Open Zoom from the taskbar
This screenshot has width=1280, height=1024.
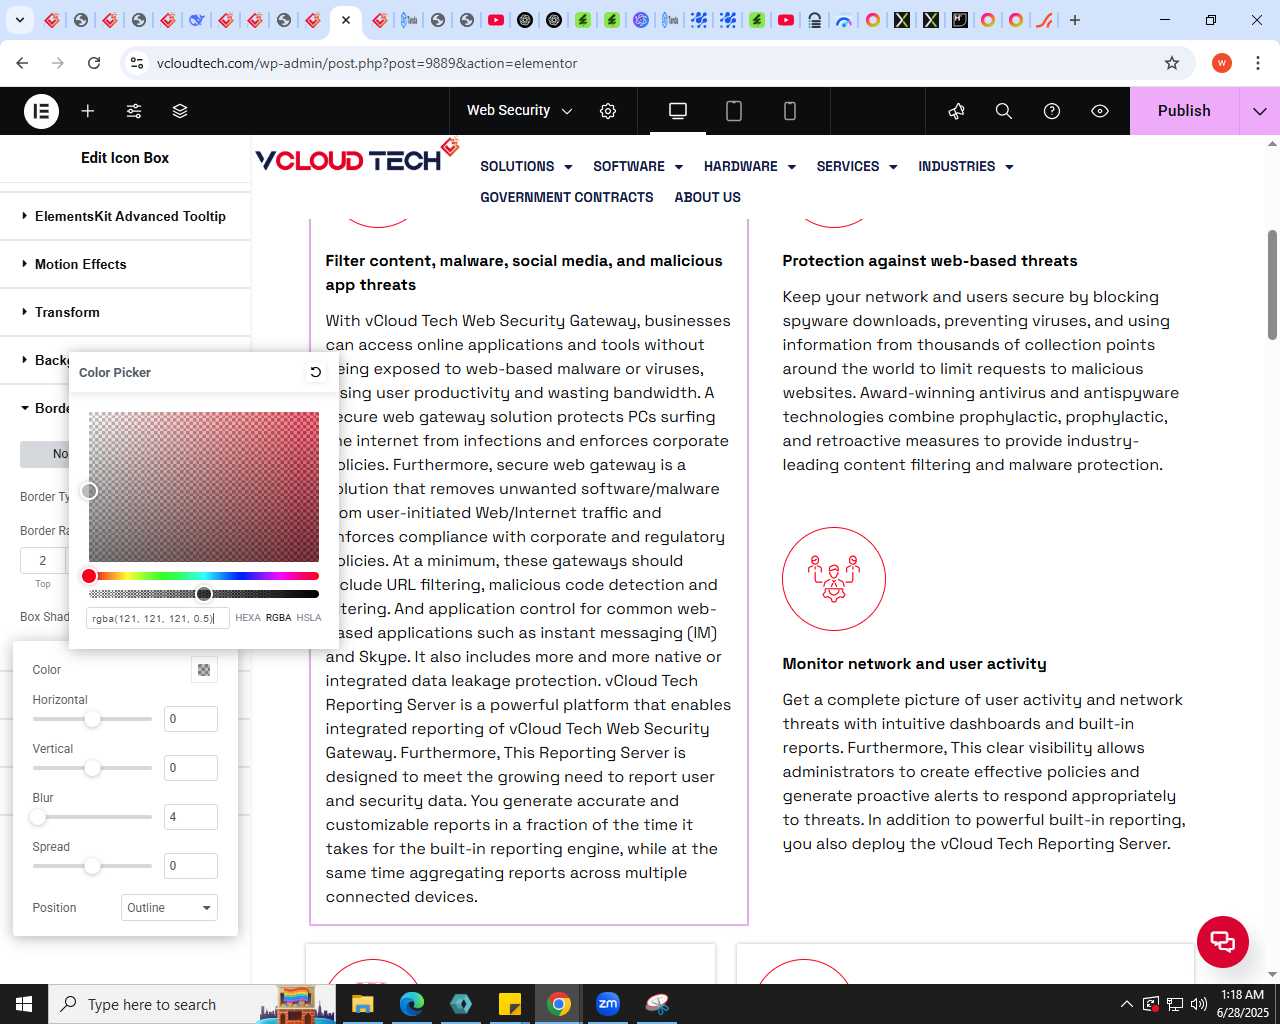click(x=608, y=1004)
